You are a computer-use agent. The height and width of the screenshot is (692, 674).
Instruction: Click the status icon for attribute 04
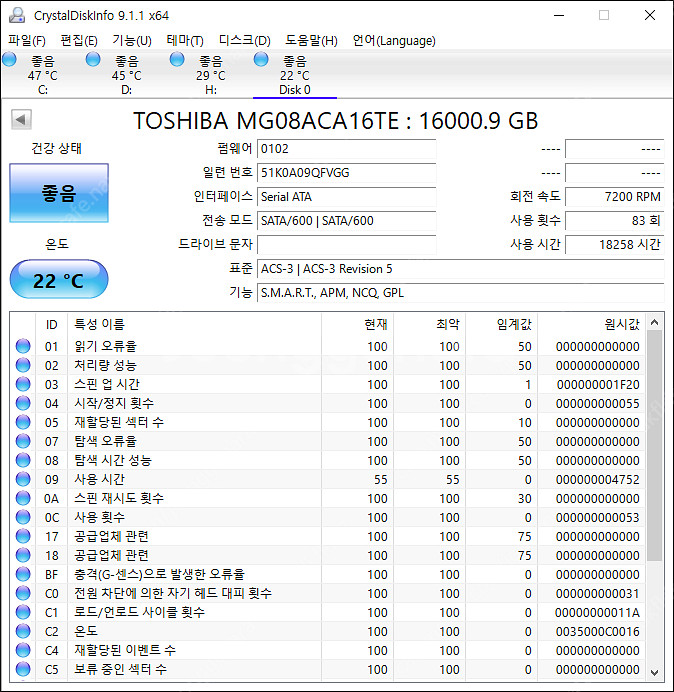click(23, 403)
